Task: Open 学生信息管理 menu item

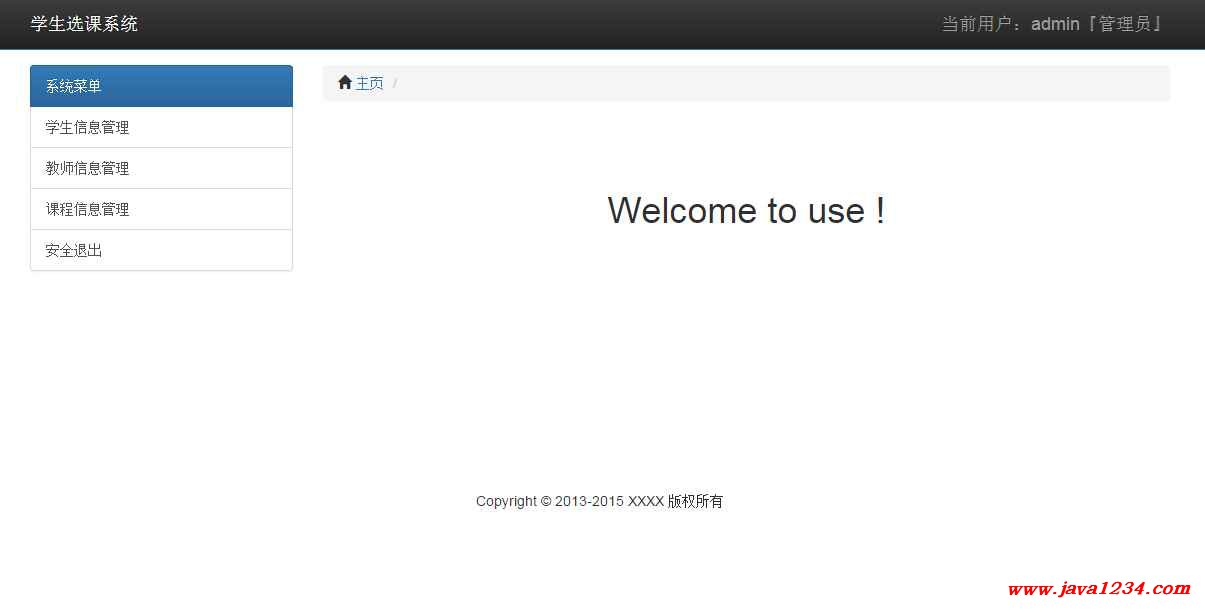Action: coord(161,127)
